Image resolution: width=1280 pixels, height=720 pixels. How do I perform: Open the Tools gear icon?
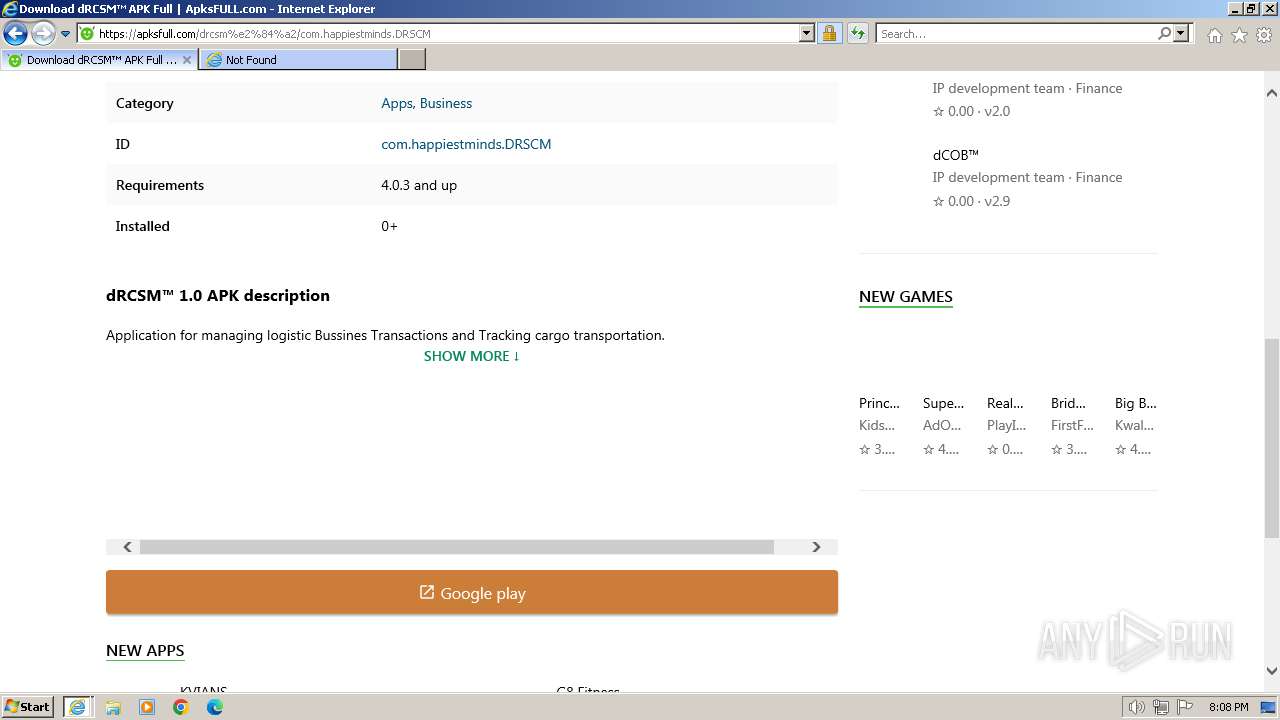point(1264,35)
